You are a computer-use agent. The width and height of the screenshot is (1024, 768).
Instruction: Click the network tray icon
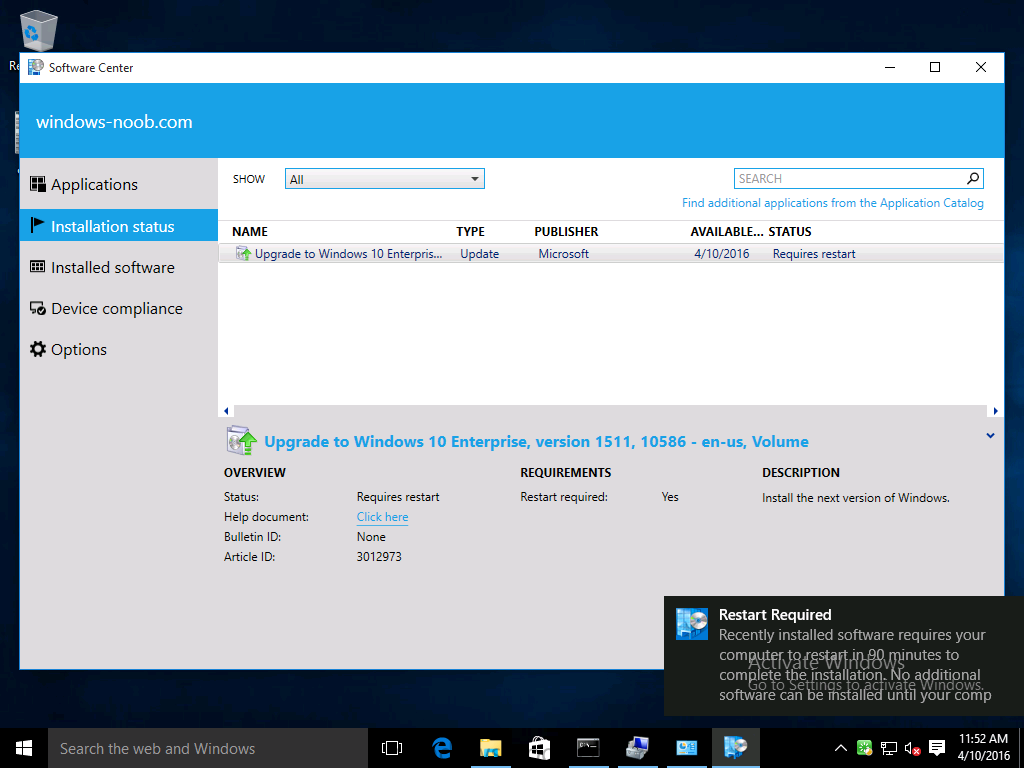point(888,748)
